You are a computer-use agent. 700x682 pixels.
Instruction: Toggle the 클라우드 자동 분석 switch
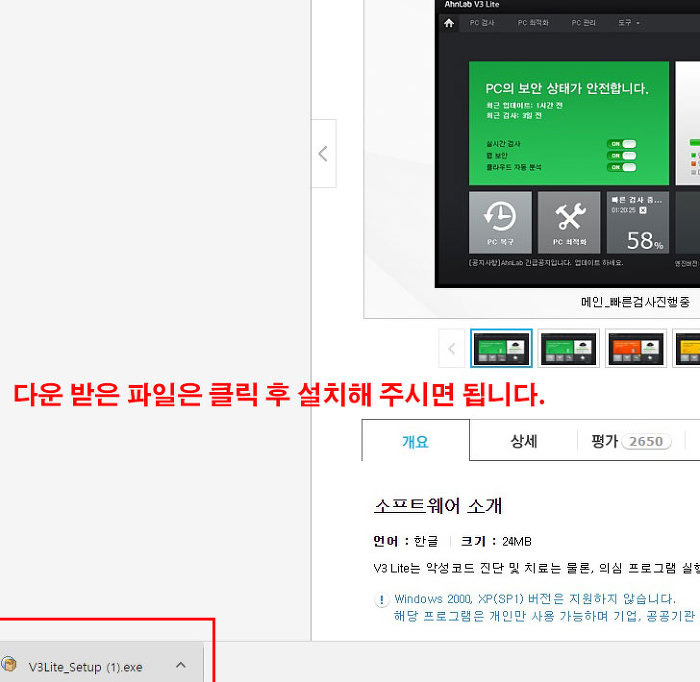[x=621, y=167]
